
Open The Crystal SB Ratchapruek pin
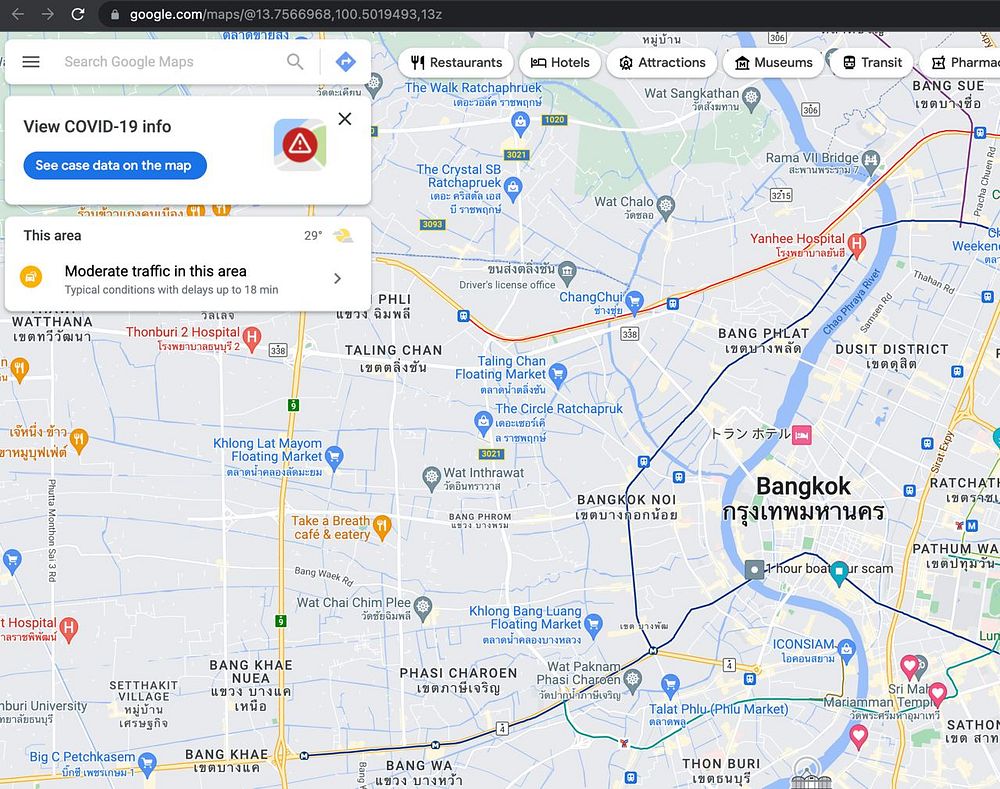[513, 188]
